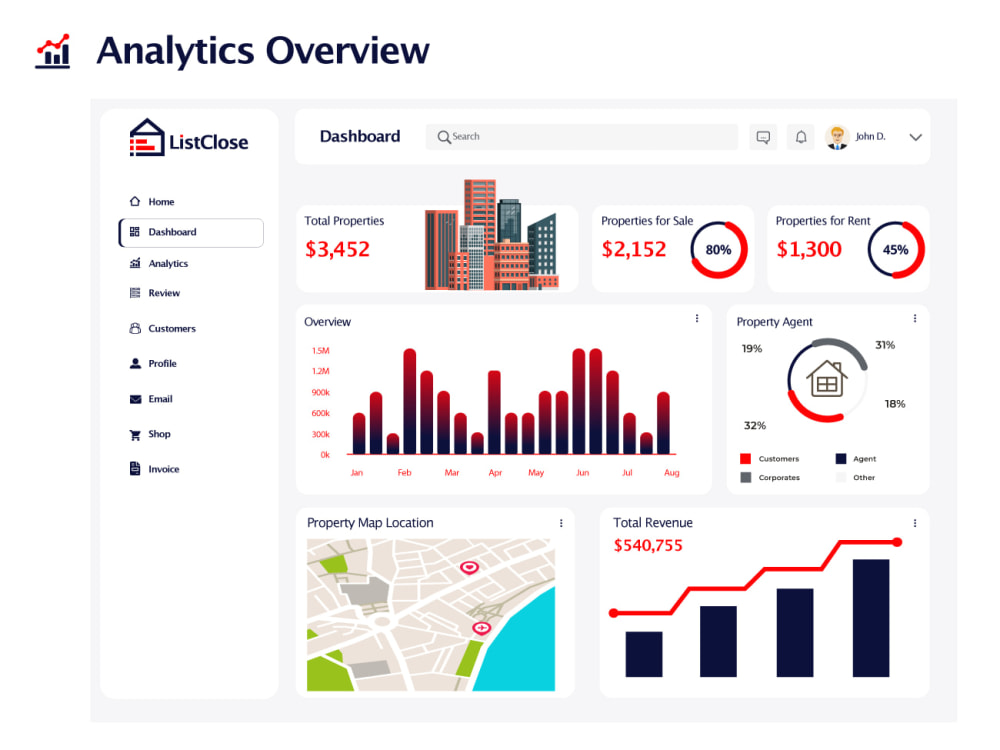This screenshot has height=750, width=1000.
Task: Click the 18% label in Property Agent chart
Action: point(895,404)
